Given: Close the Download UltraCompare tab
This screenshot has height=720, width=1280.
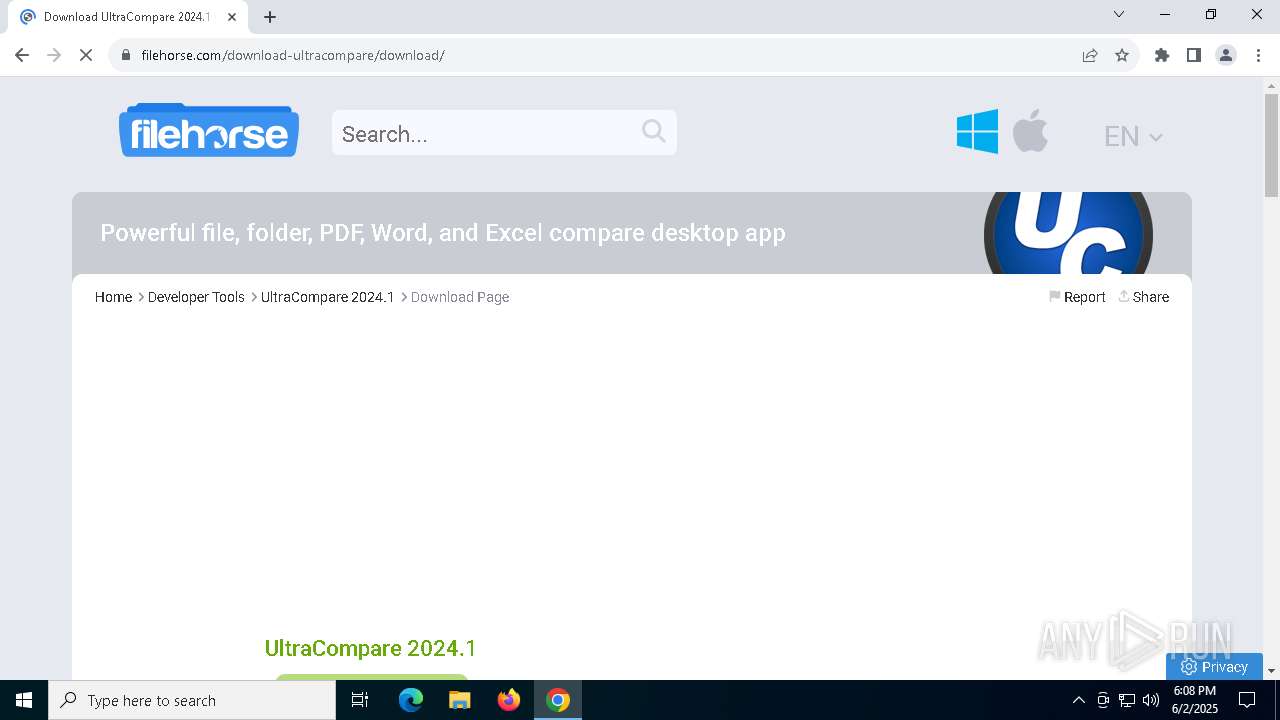Looking at the screenshot, I should click(232, 17).
